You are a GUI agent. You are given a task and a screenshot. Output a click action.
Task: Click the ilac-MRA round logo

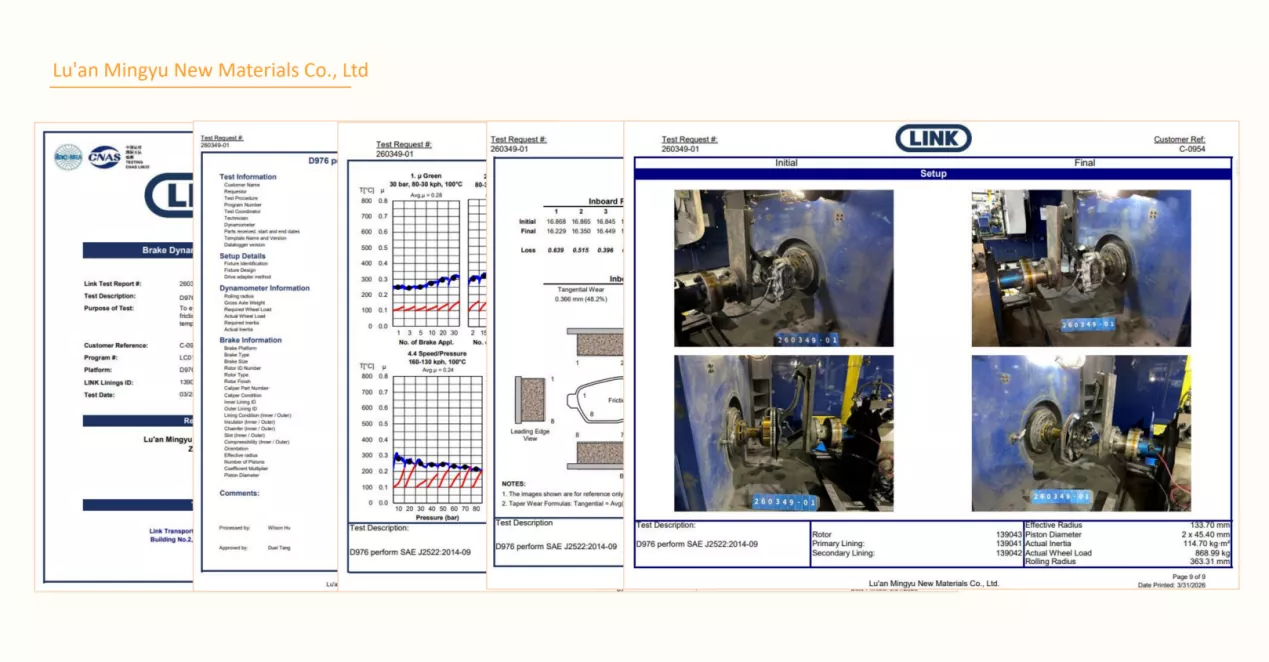[x=69, y=156]
